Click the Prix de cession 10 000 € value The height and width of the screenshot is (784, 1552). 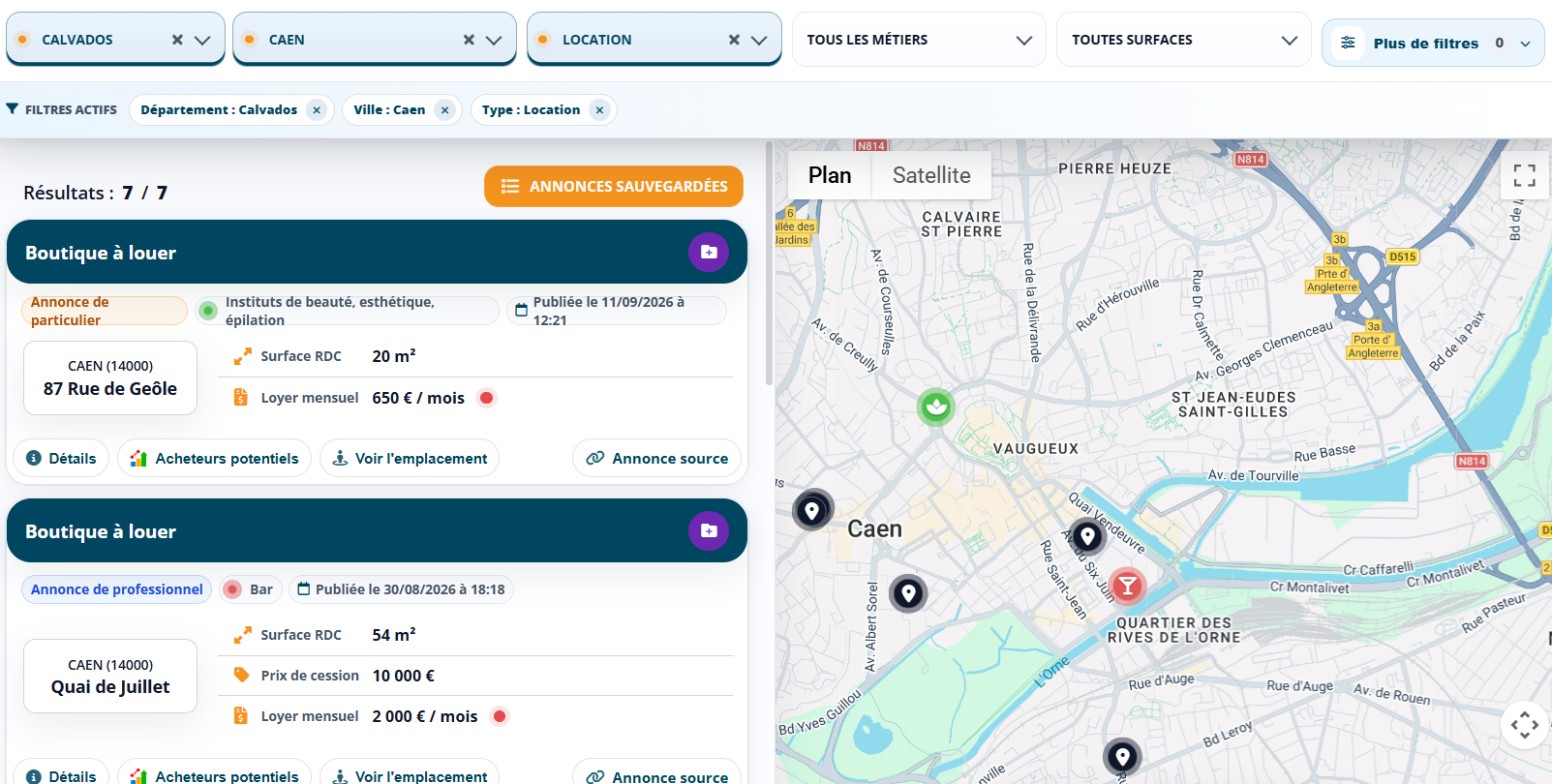click(403, 675)
